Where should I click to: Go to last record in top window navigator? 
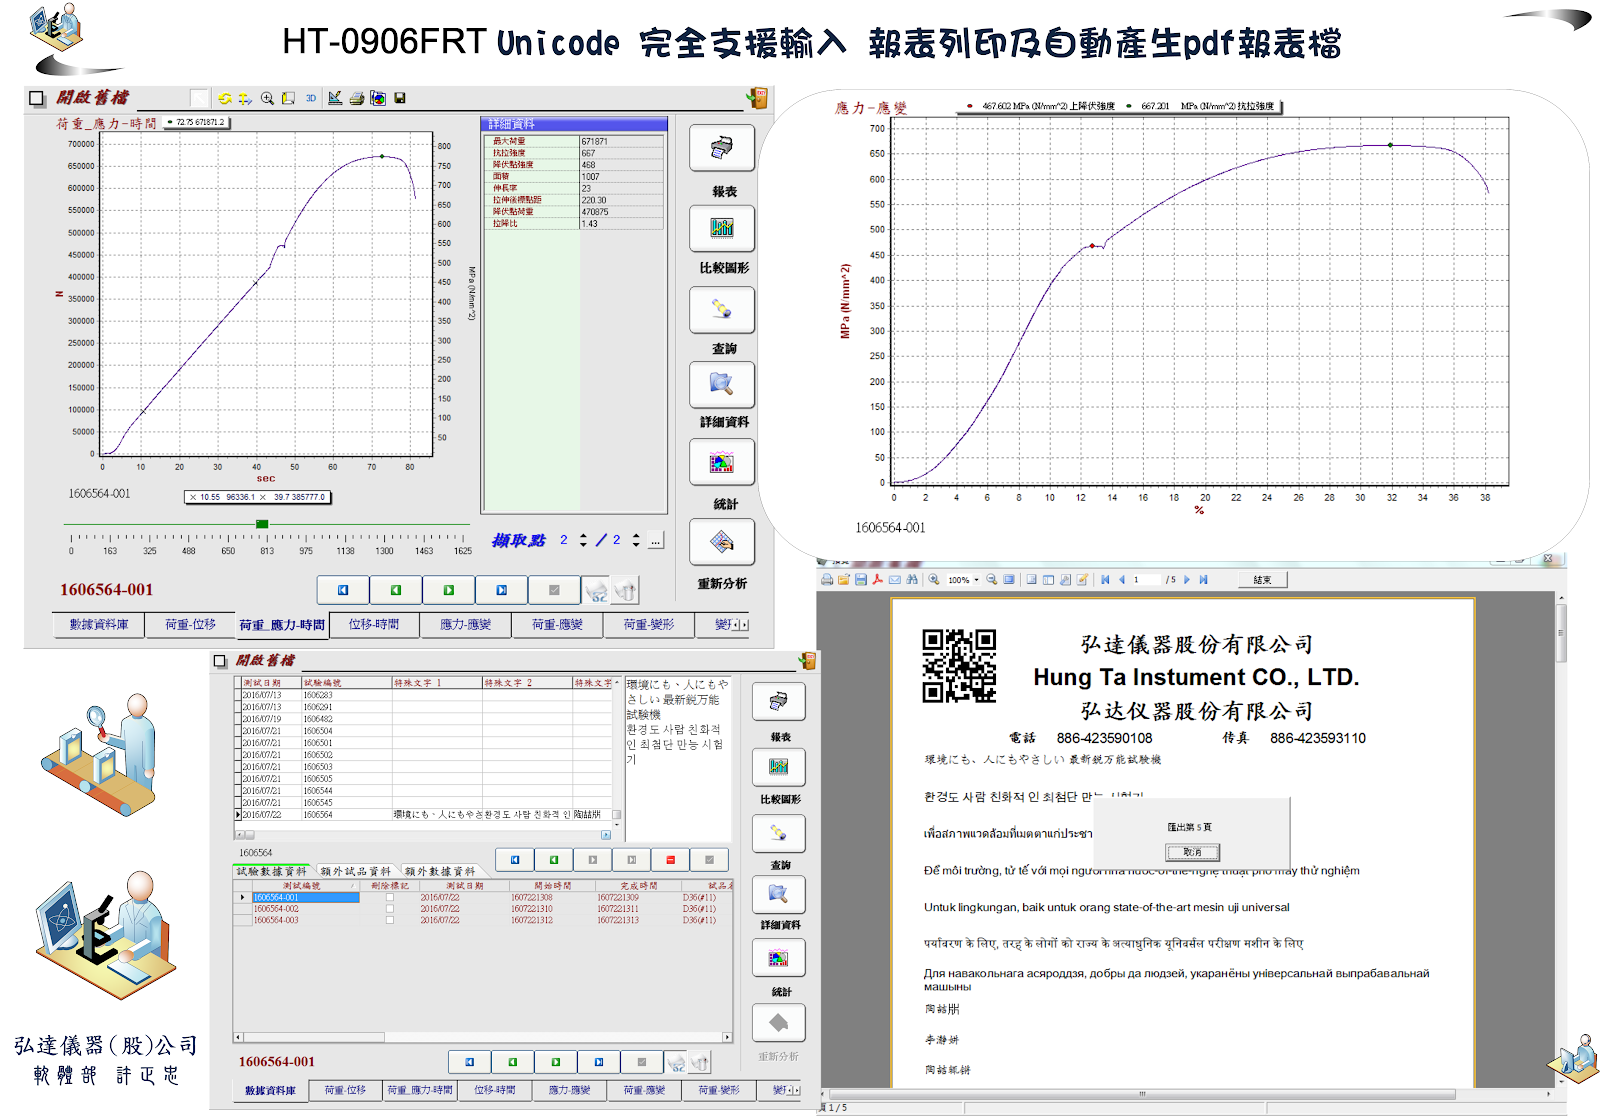[x=502, y=590]
